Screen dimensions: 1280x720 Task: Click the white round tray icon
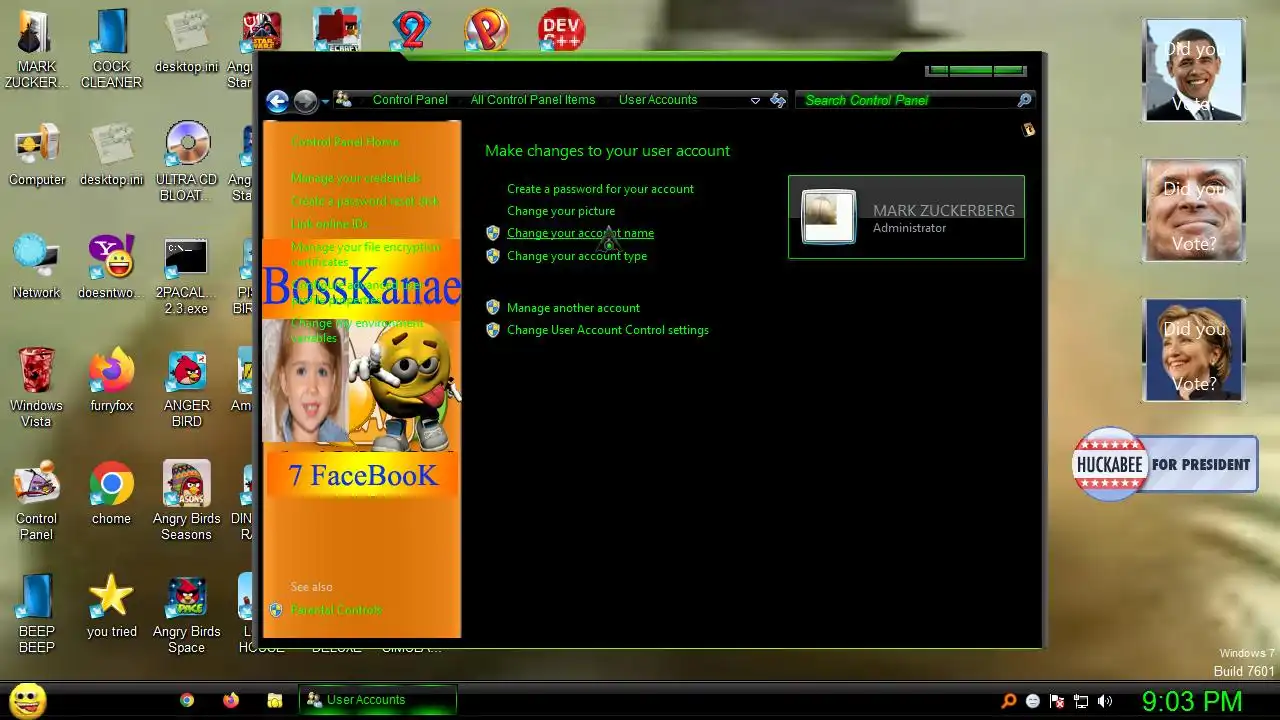point(1033,701)
